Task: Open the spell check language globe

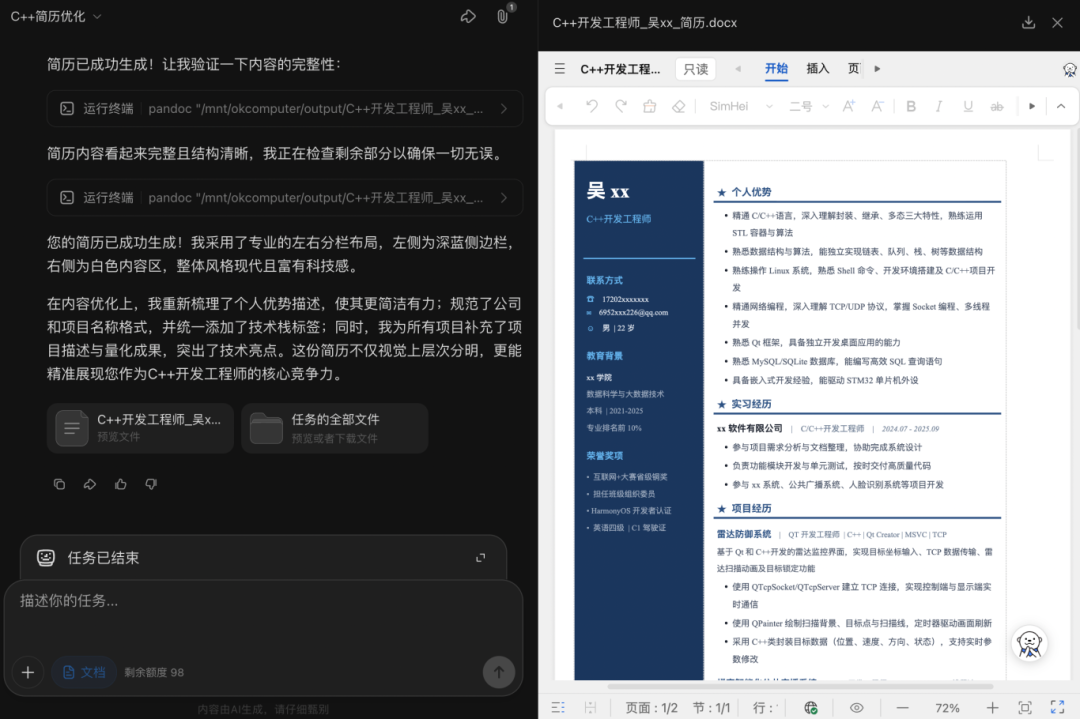Action: 811,708
